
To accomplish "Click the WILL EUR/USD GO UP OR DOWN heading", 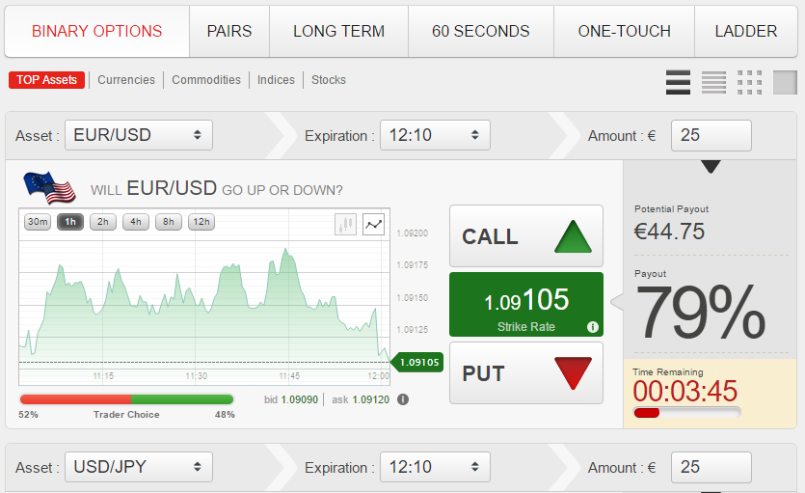I will [x=217, y=188].
